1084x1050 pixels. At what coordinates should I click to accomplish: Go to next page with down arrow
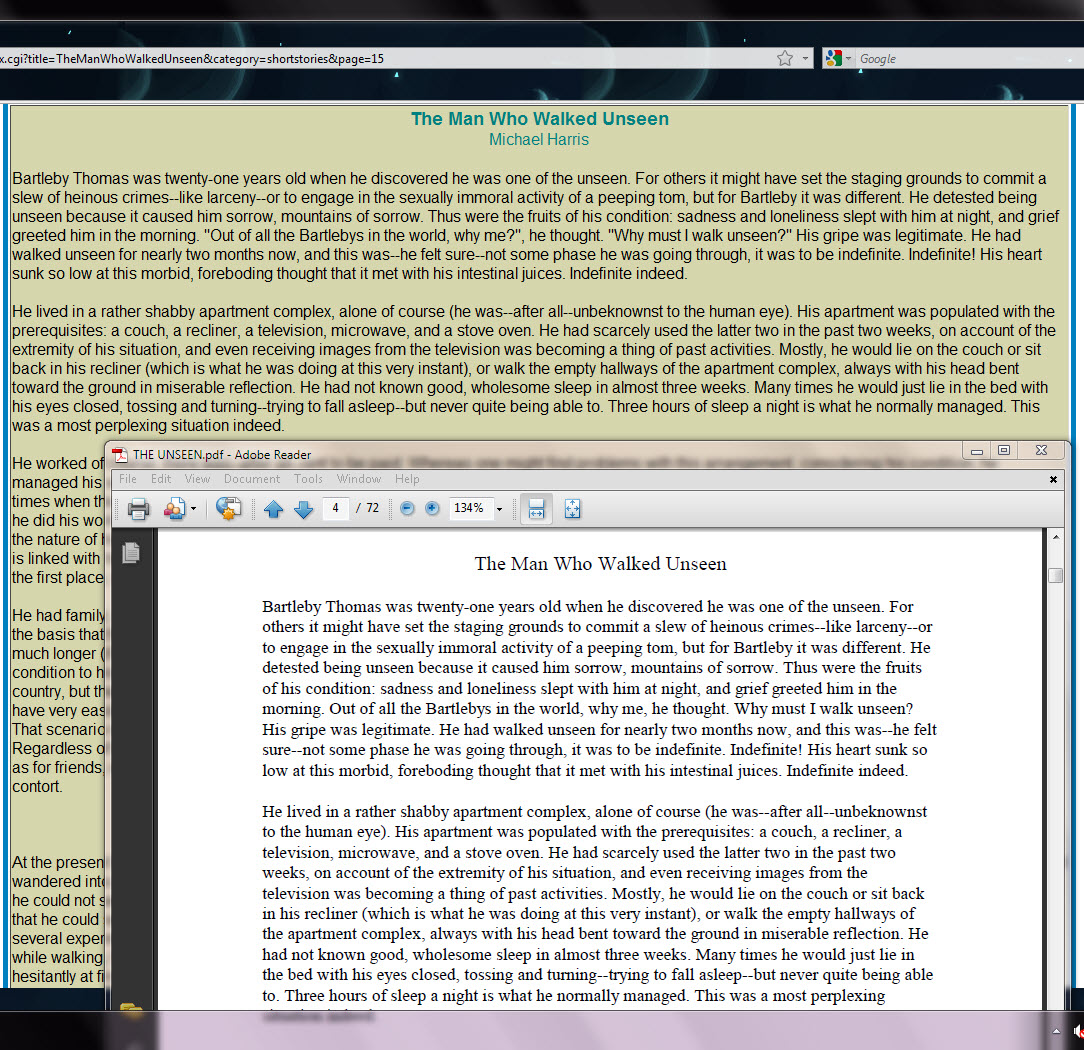[303, 509]
